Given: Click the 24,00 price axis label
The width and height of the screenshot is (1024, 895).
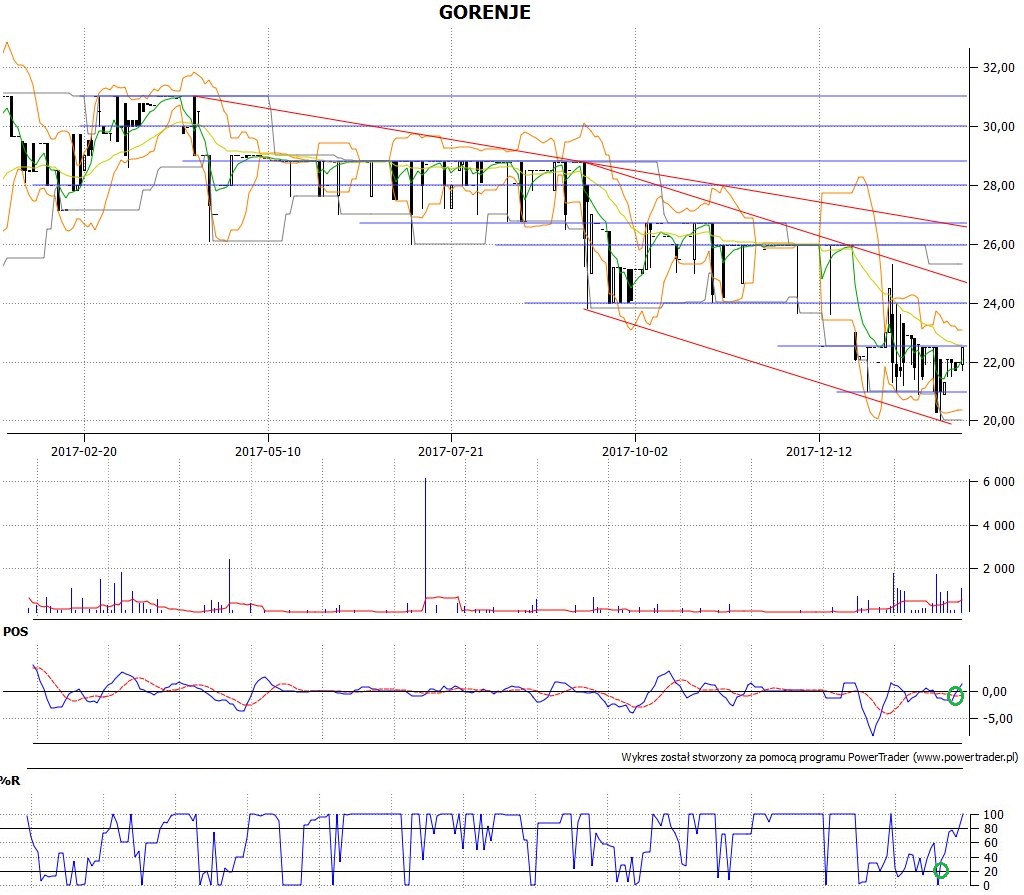Looking at the screenshot, I should (999, 303).
